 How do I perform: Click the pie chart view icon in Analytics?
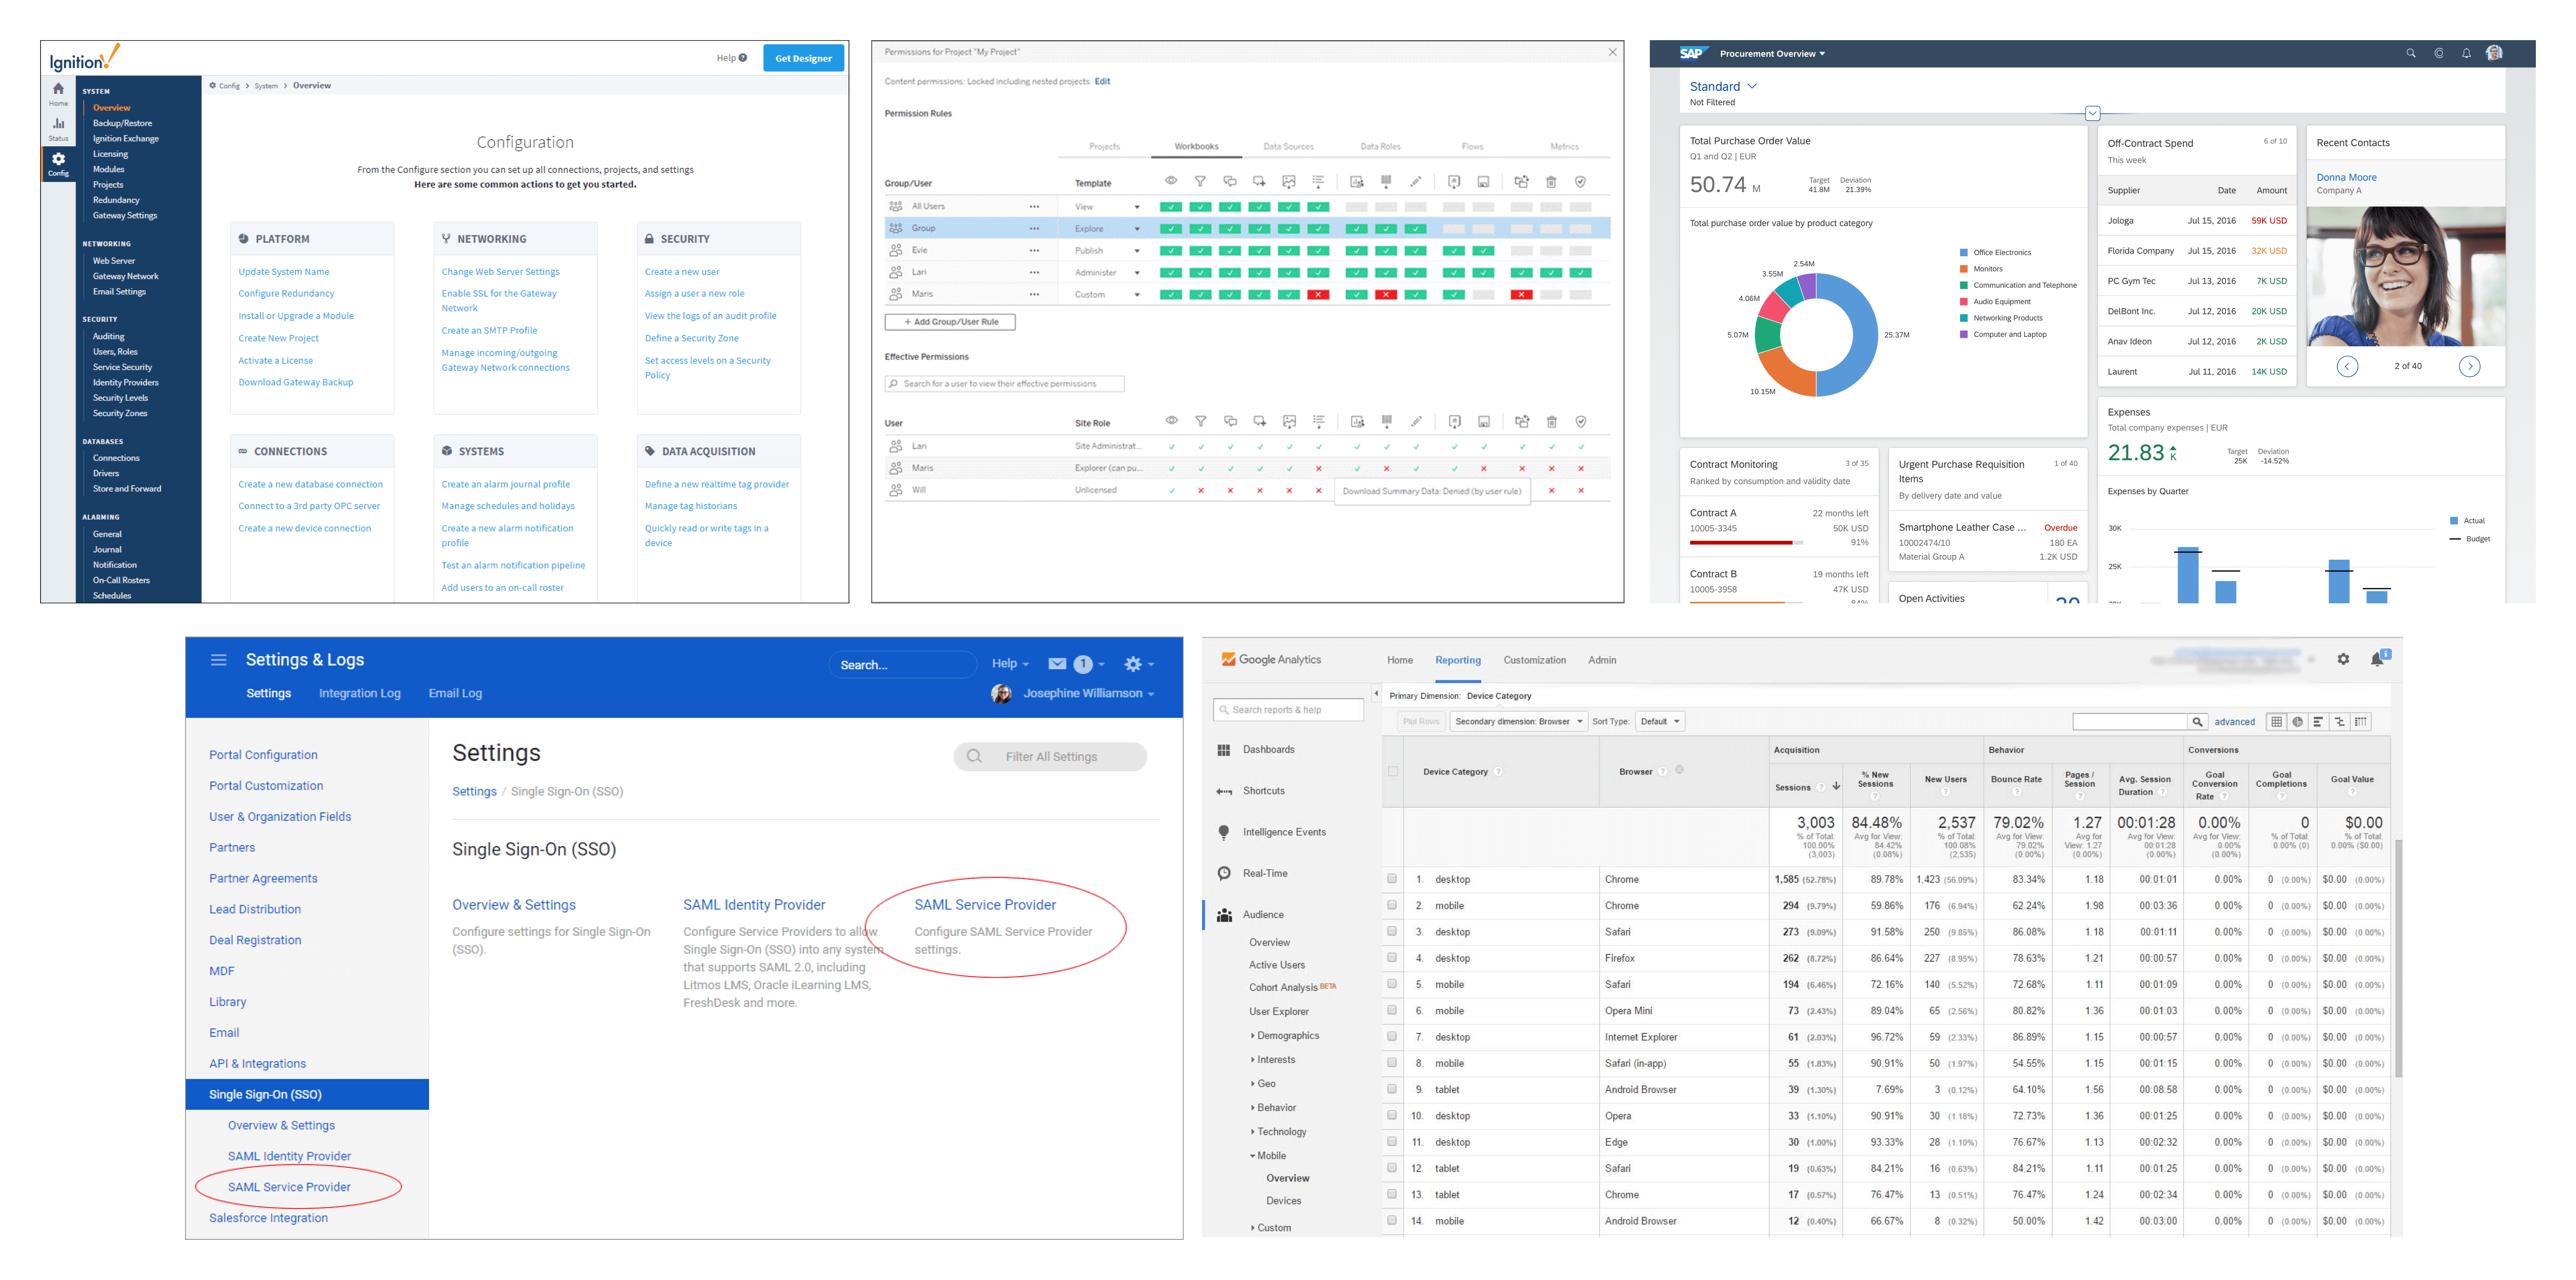tap(2297, 721)
